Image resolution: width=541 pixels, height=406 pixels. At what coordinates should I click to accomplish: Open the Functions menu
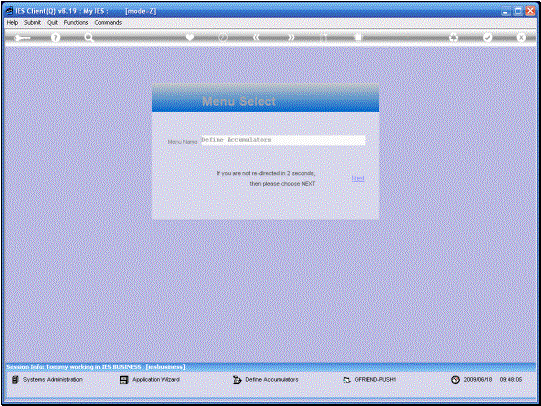click(76, 22)
